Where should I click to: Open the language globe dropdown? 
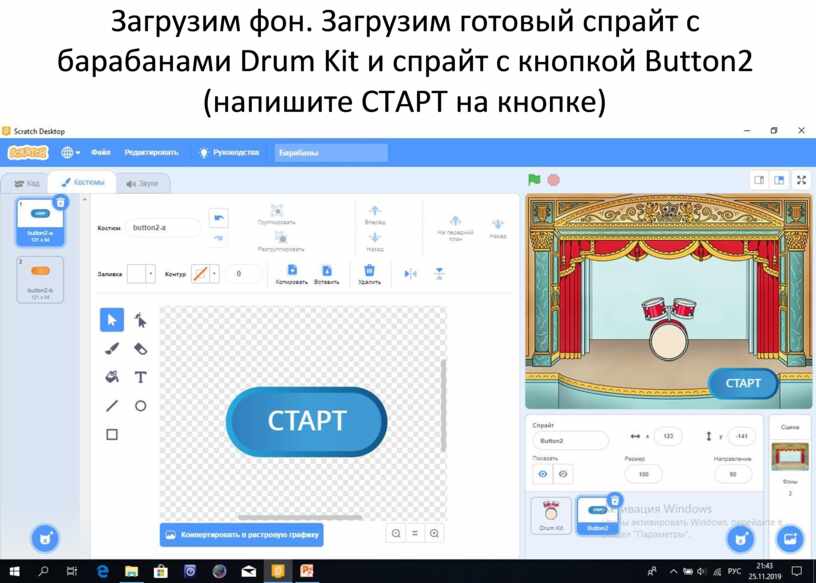(x=70, y=152)
